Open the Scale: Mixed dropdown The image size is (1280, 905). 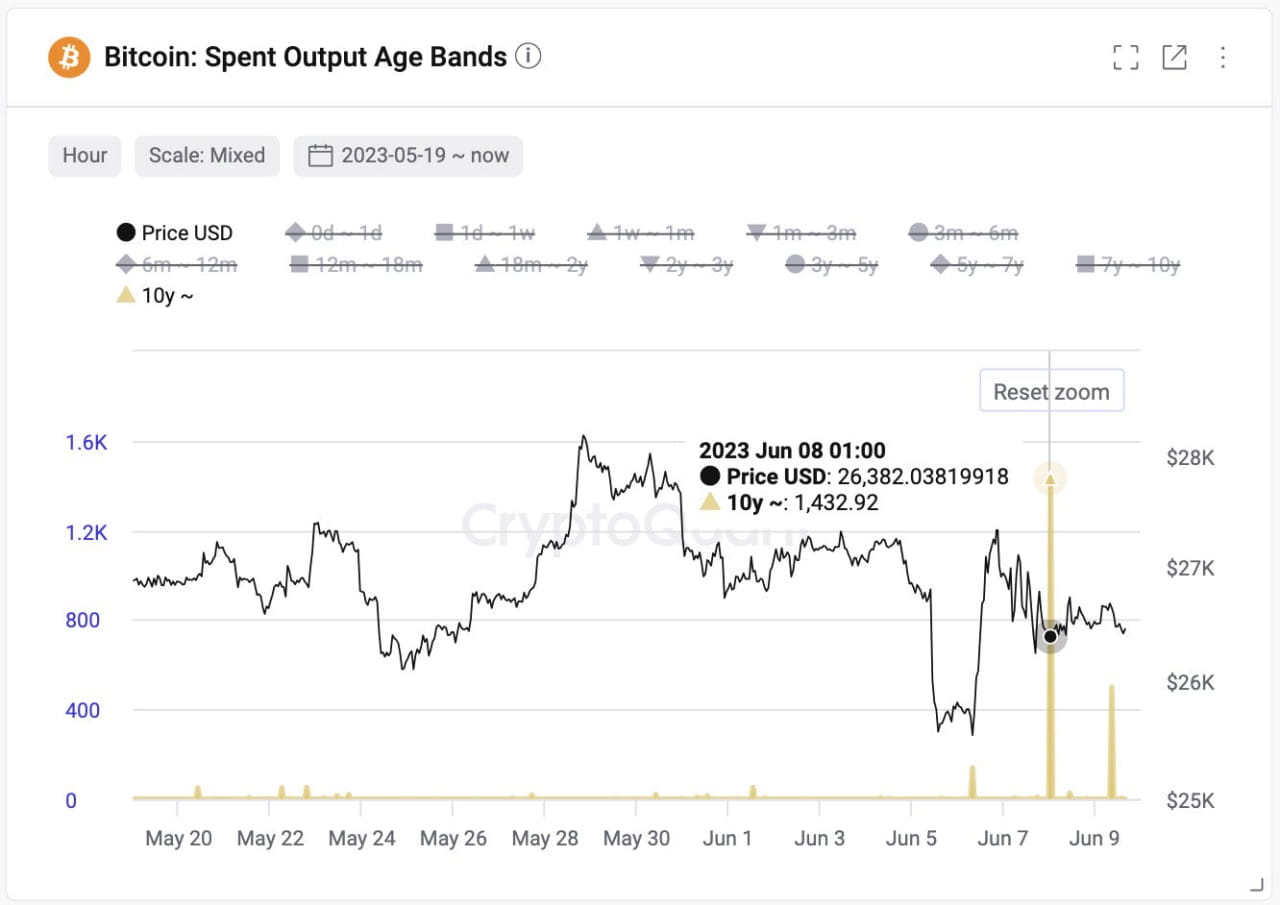coord(206,155)
